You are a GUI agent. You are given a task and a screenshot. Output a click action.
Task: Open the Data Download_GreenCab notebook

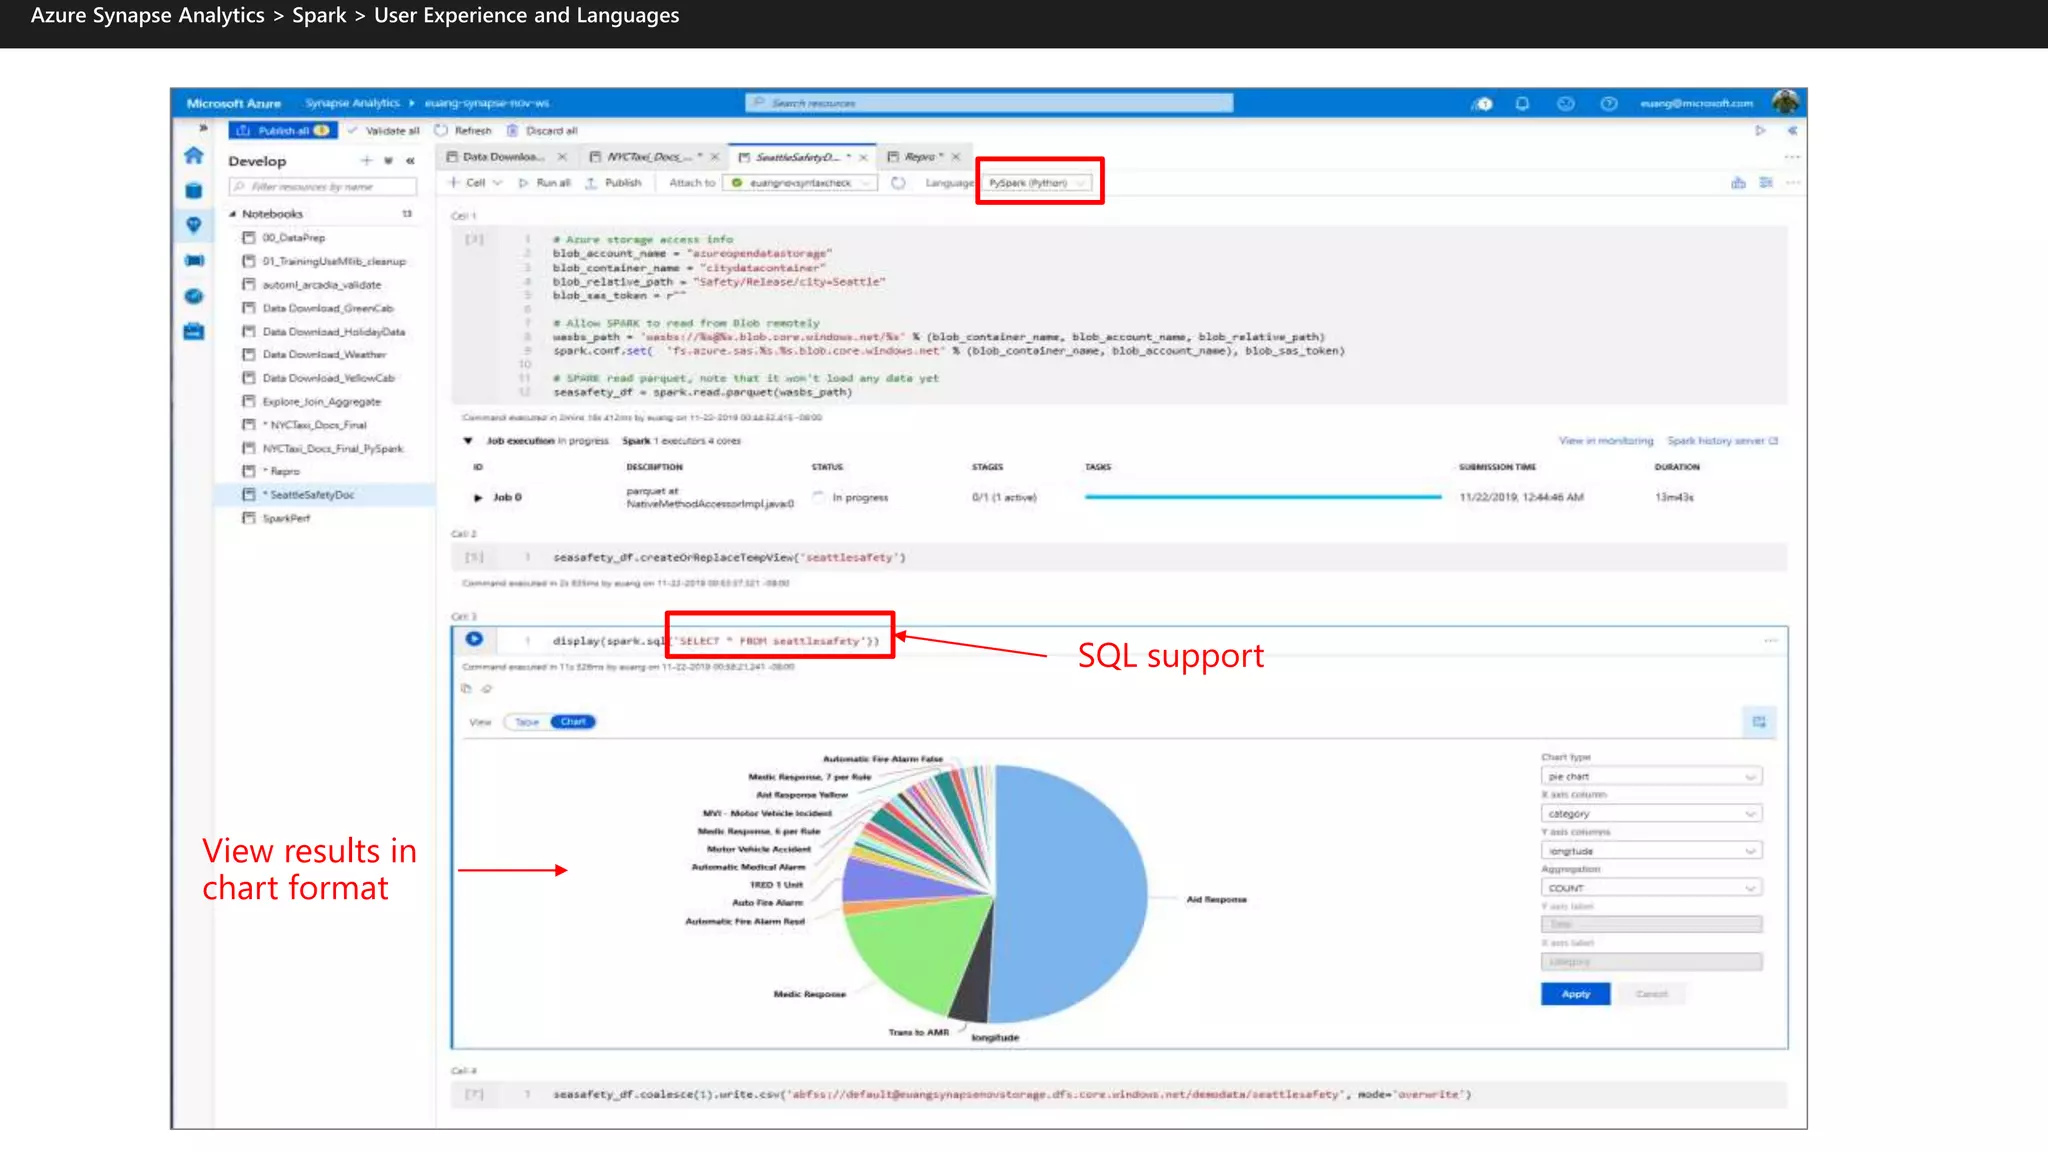tap(328, 308)
